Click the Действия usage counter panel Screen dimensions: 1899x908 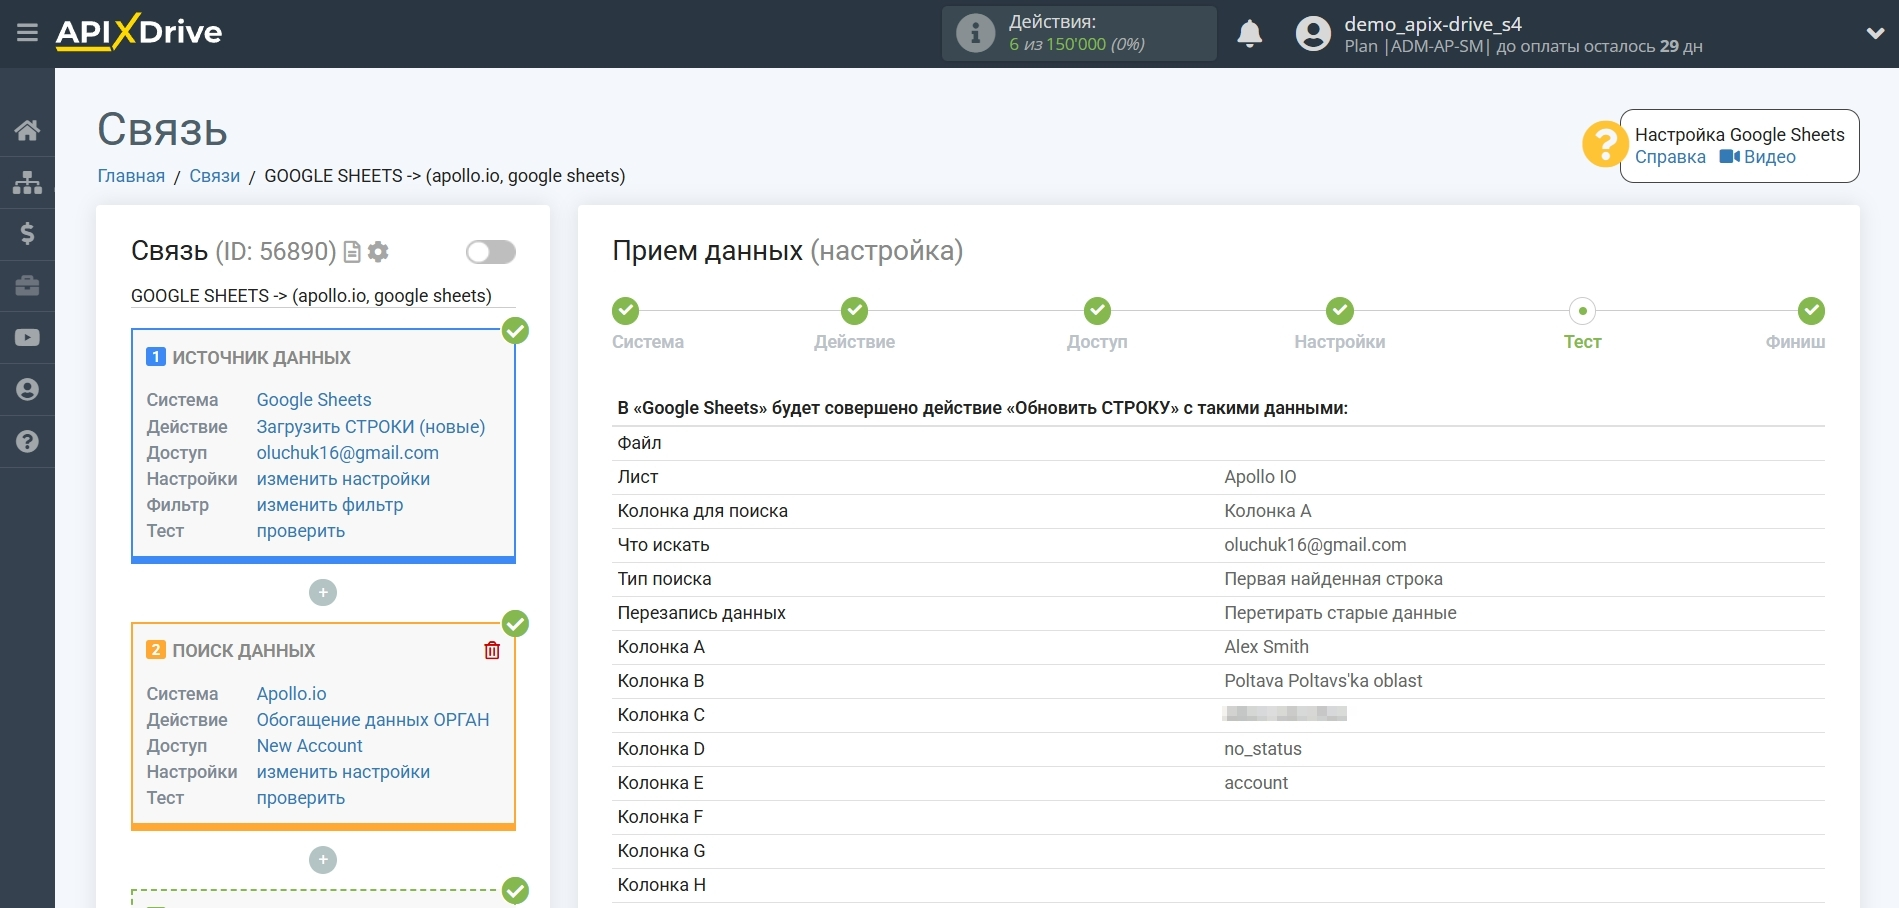pyautogui.click(x=1078, y=33)
